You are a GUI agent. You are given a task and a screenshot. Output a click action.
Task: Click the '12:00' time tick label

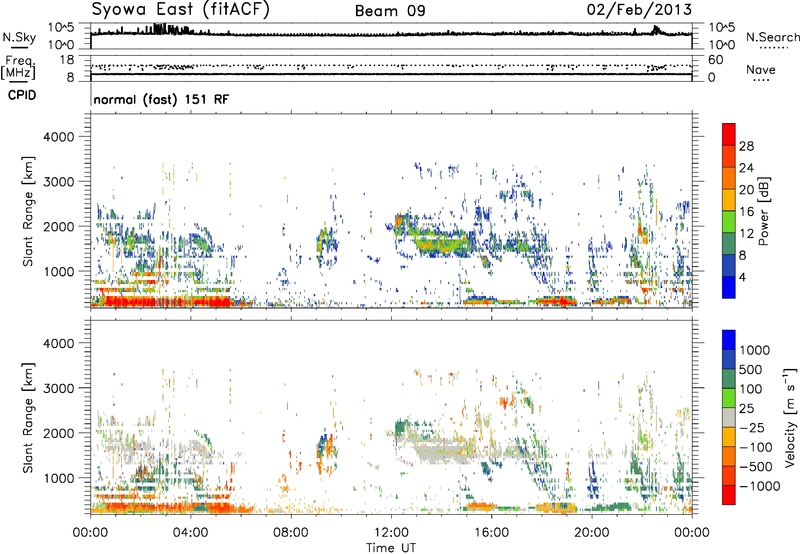(x=391, y=533)
